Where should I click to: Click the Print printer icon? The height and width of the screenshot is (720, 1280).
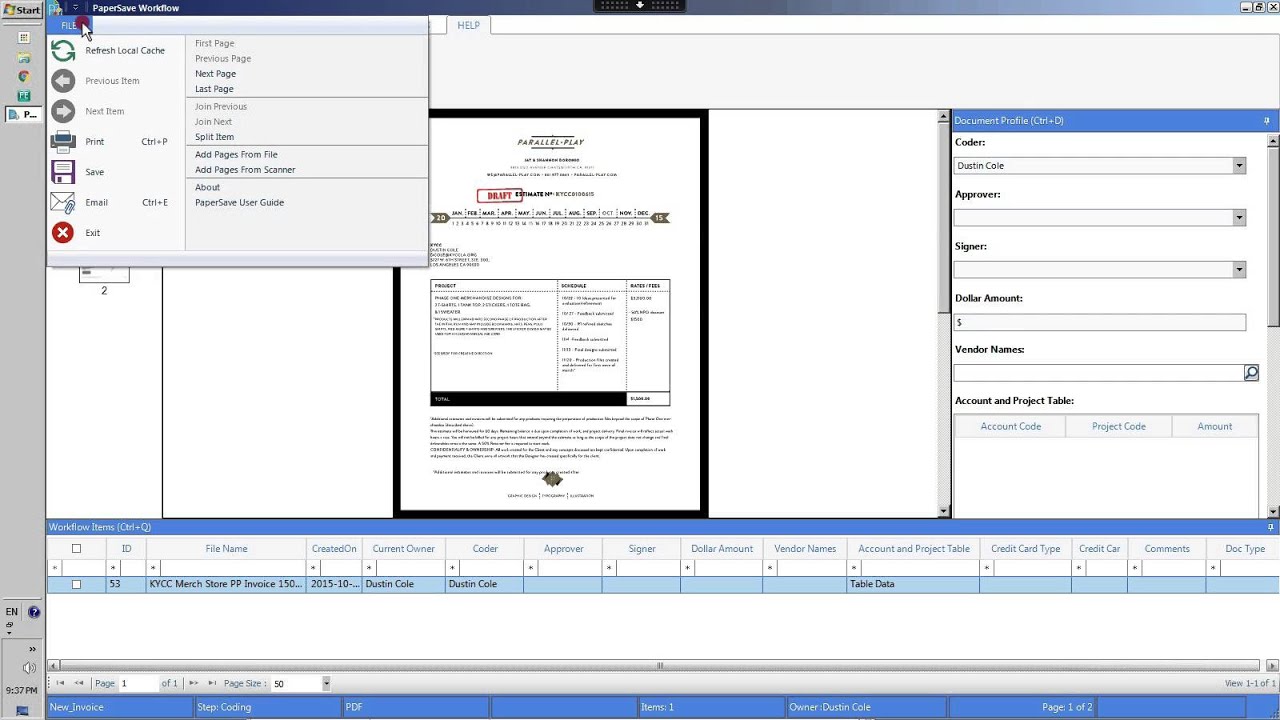click(63, 142)
